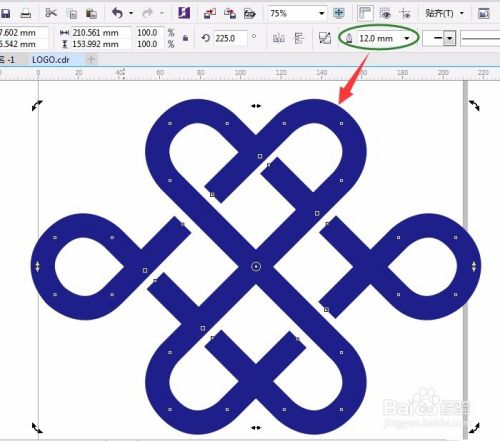Click the top-left rotation handle
The image size is (500, 441).
37,105
